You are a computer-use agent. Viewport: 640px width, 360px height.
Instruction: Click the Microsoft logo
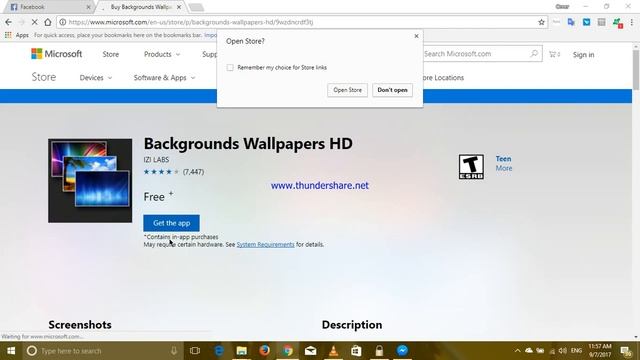click(x=56, y=53)
